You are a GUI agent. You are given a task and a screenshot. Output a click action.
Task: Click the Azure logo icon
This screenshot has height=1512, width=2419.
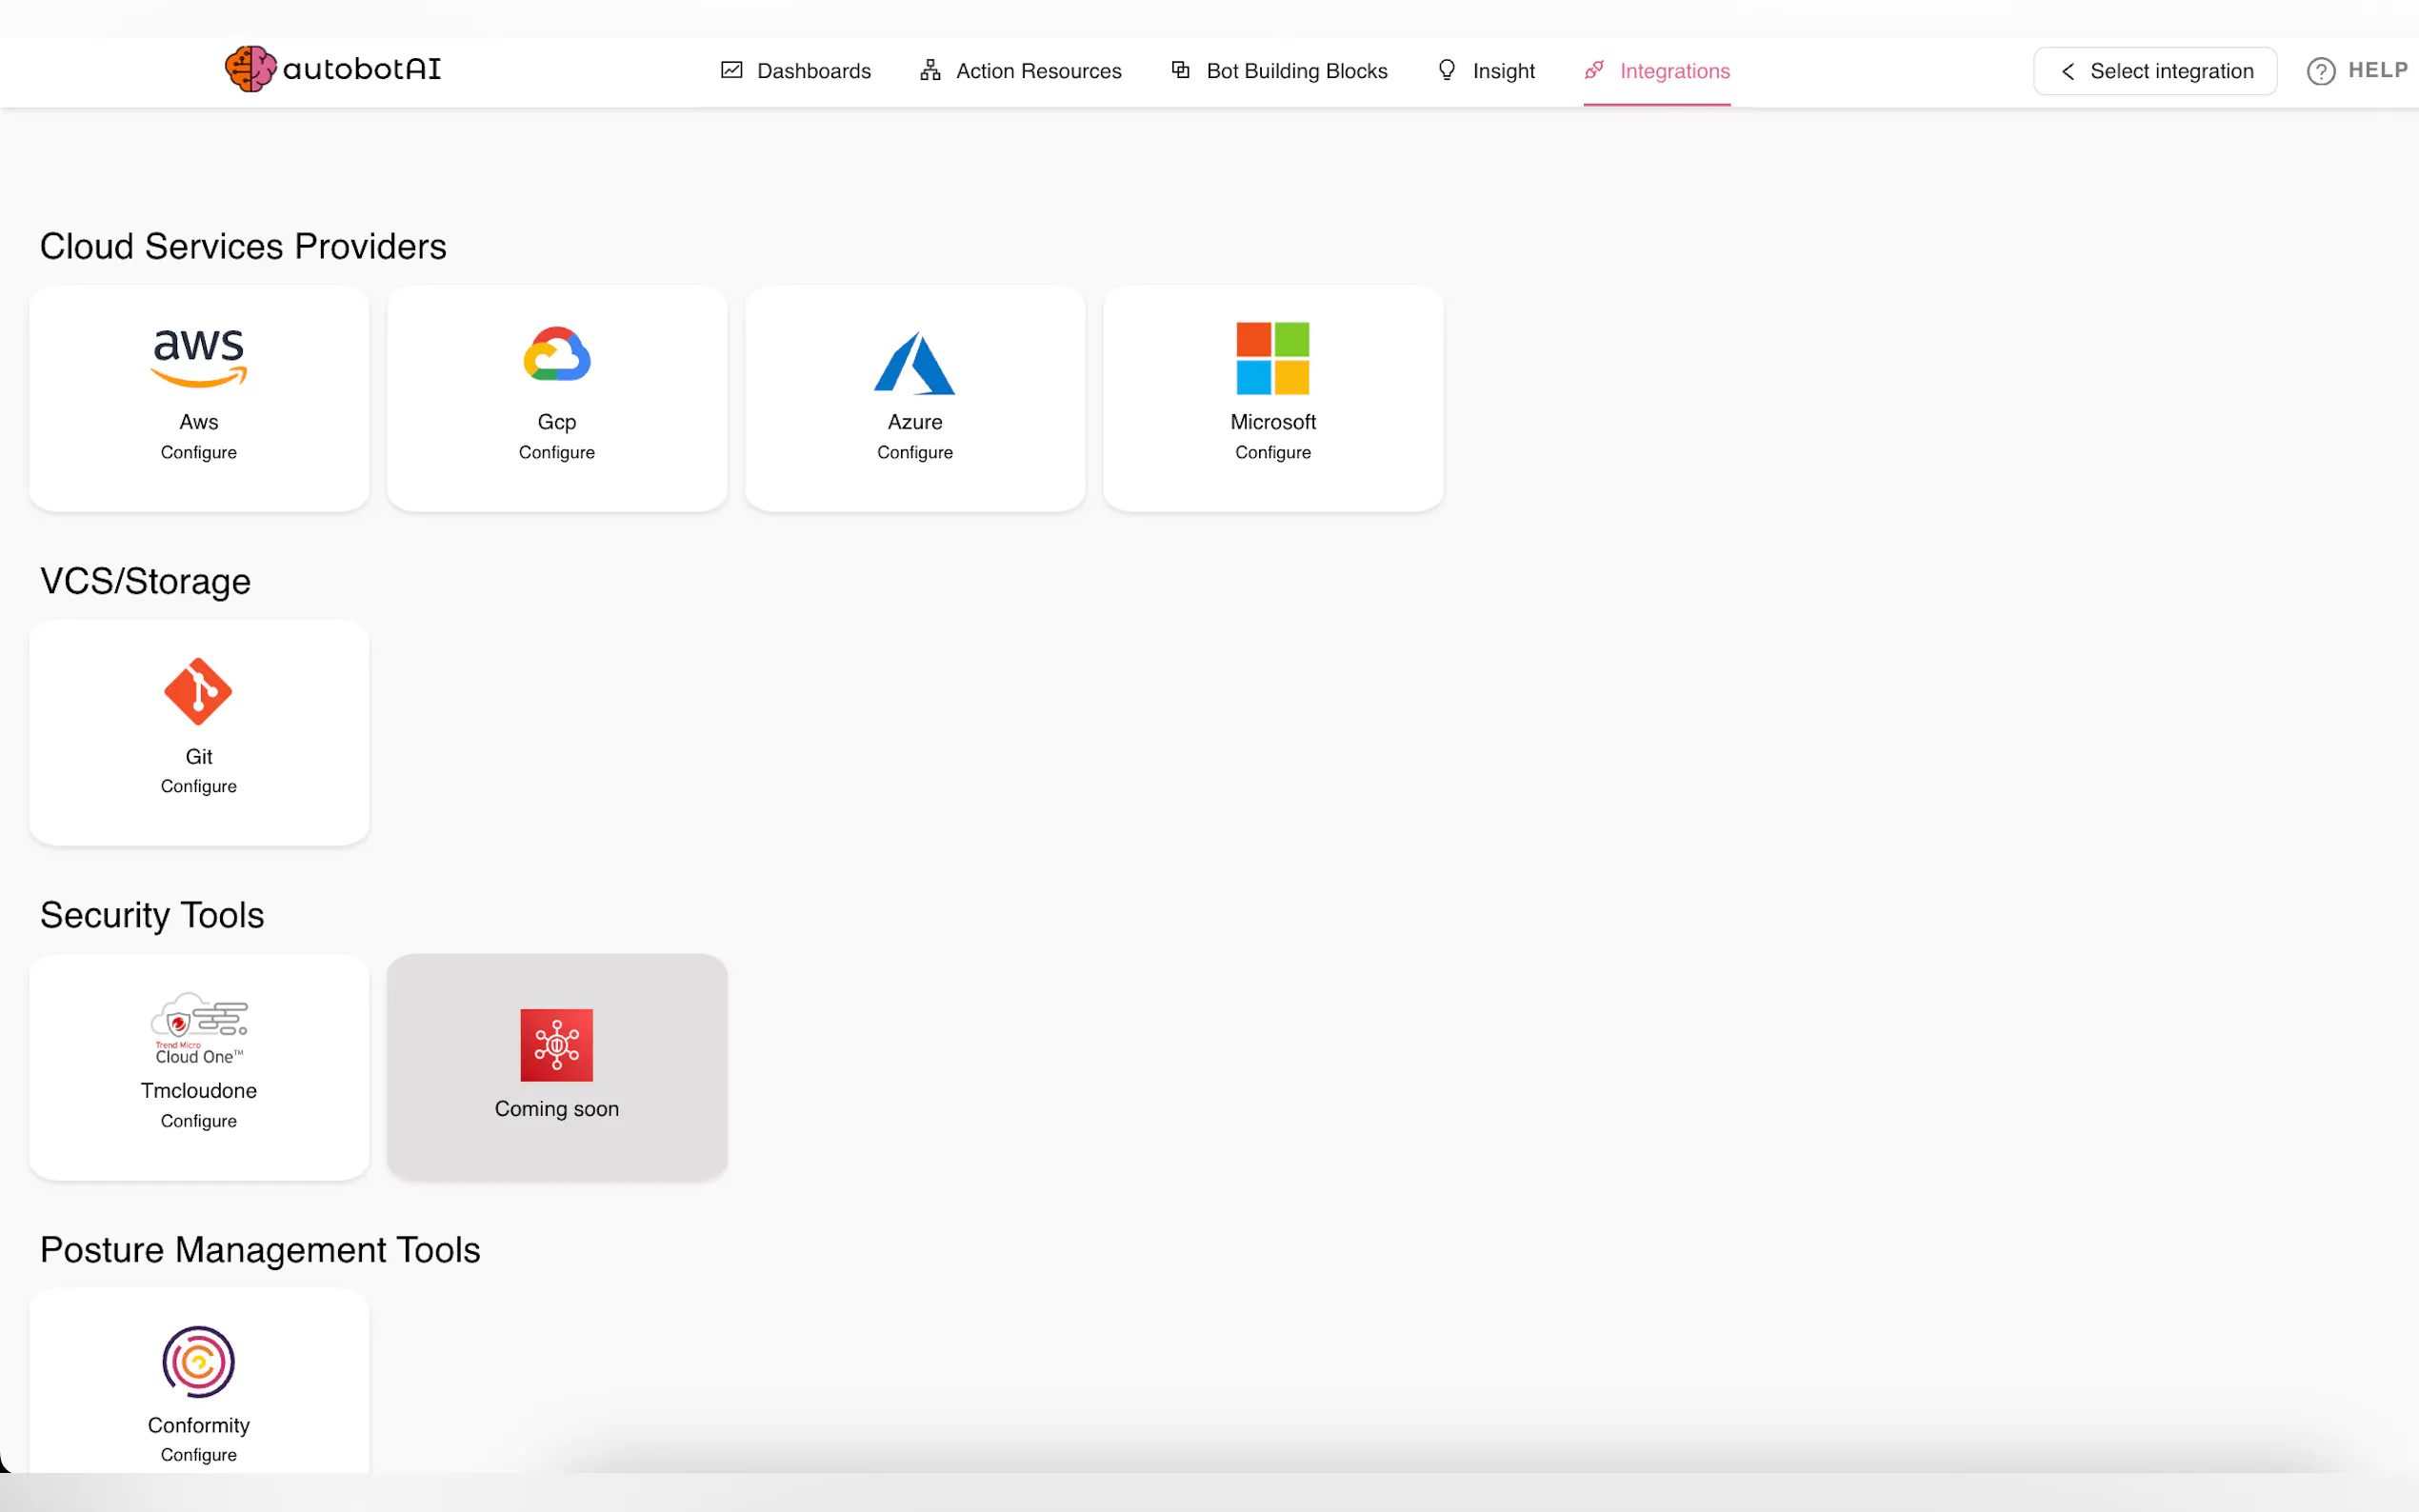coord(914,362)
